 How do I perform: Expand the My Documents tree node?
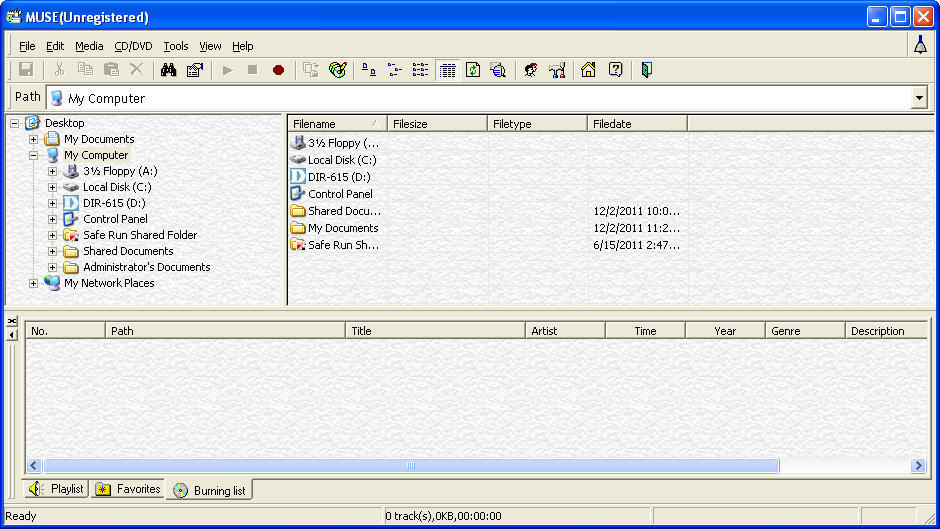[34, 139]
